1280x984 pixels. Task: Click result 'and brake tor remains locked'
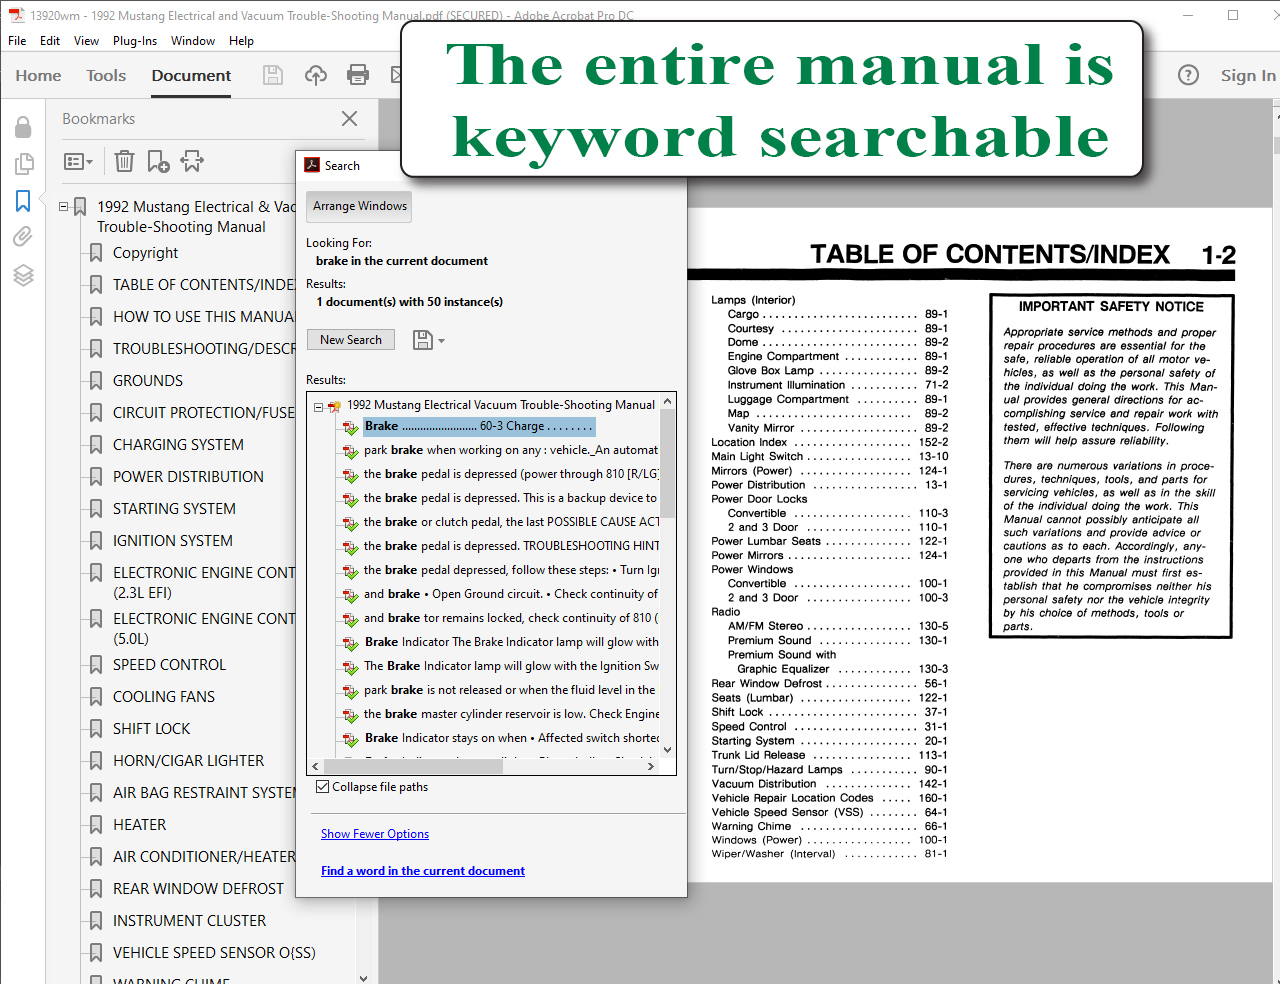(510, 618)
